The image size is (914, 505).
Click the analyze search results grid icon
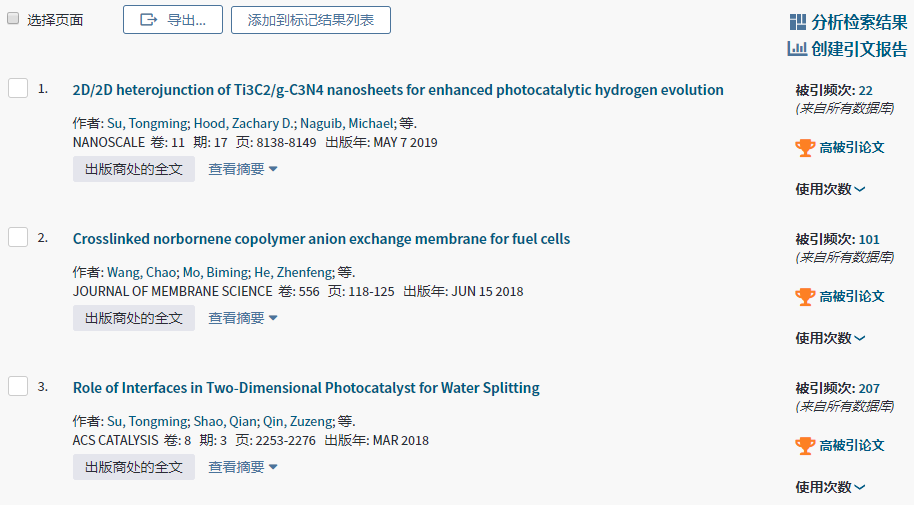point(798,22)
